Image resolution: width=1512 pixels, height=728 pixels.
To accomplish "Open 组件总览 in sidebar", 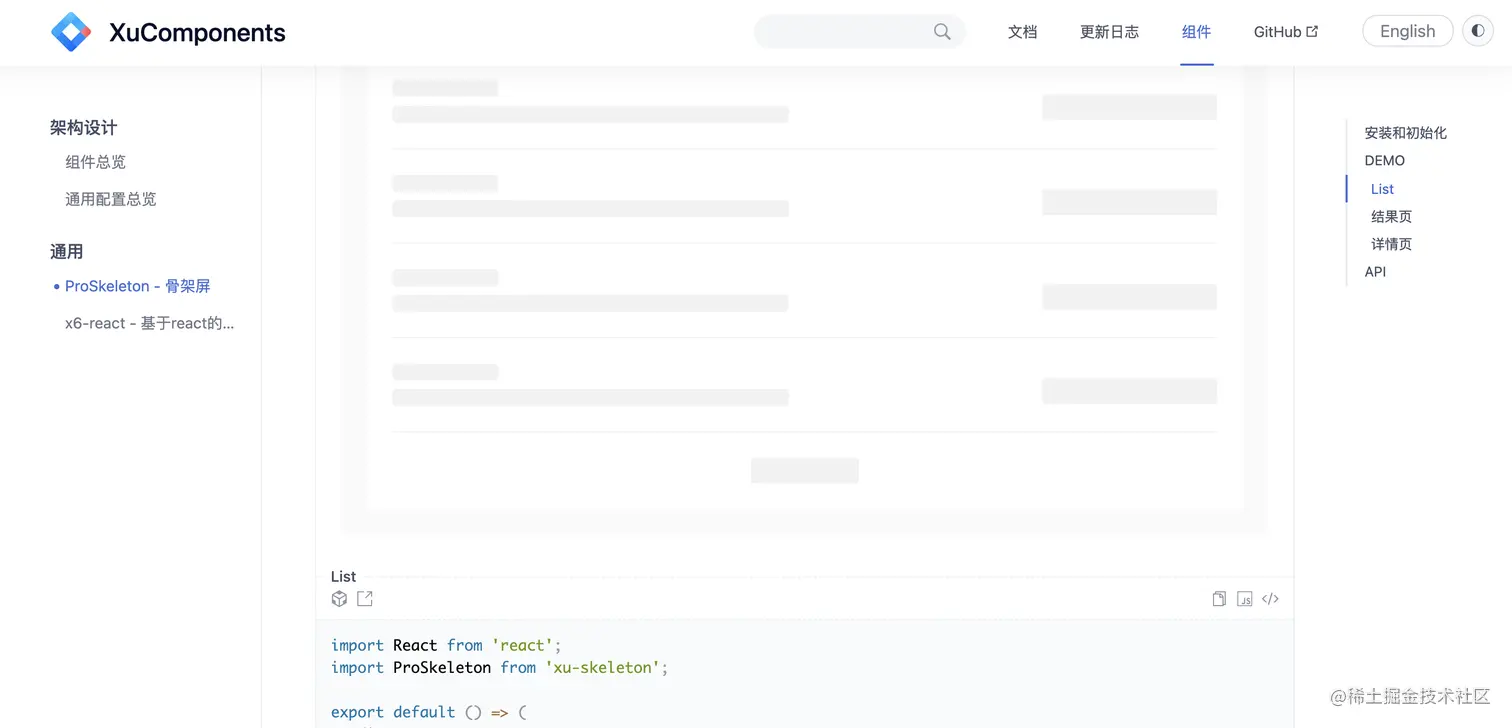I will click(x=96, y=162).
